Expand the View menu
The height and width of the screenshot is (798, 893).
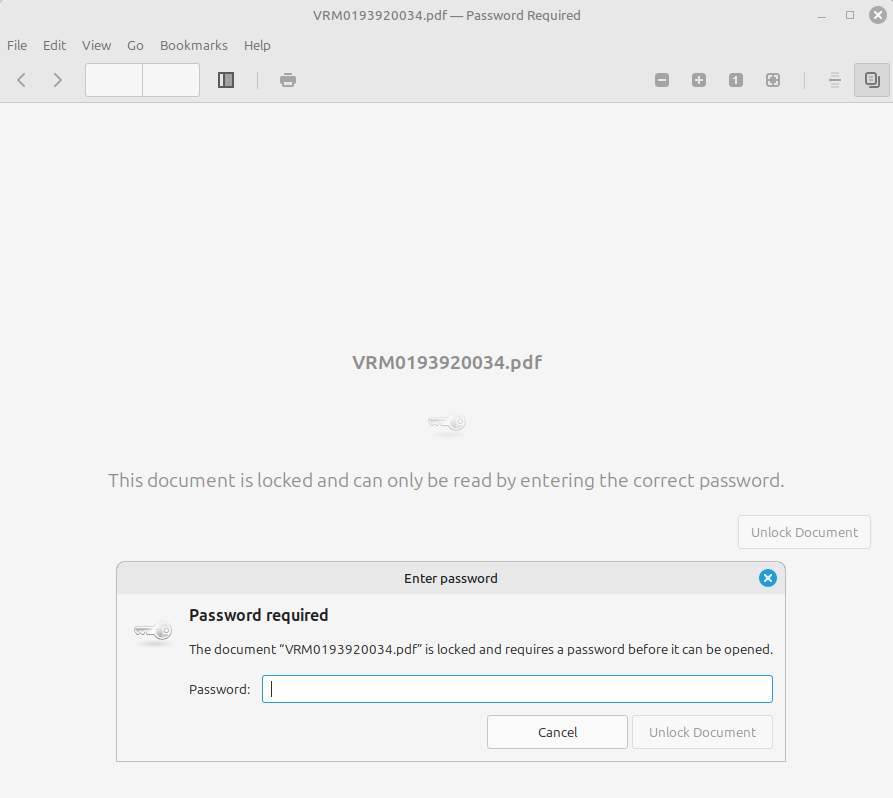(x=96, y=45)
